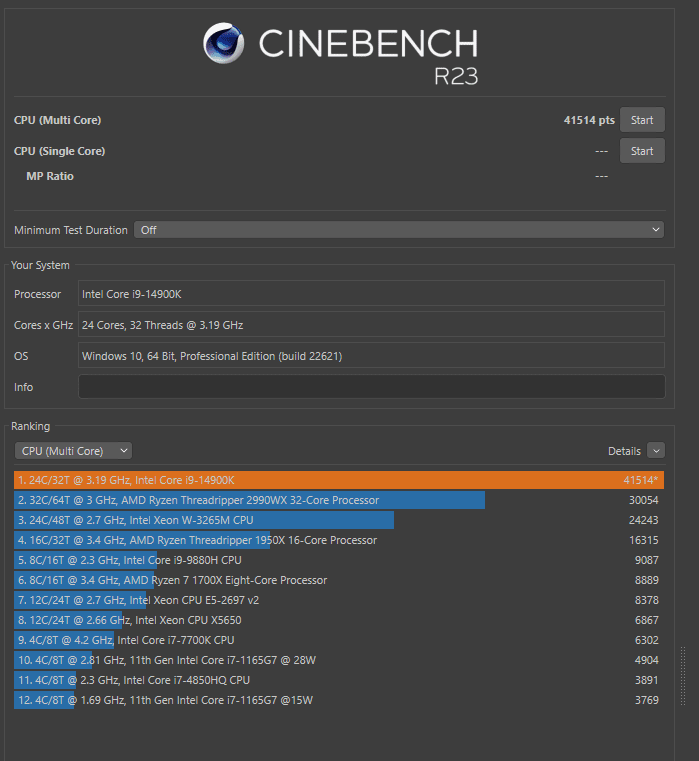Click the 3769 score value
The height and width of the screenshot is (761, 699).
coord(647,700)
